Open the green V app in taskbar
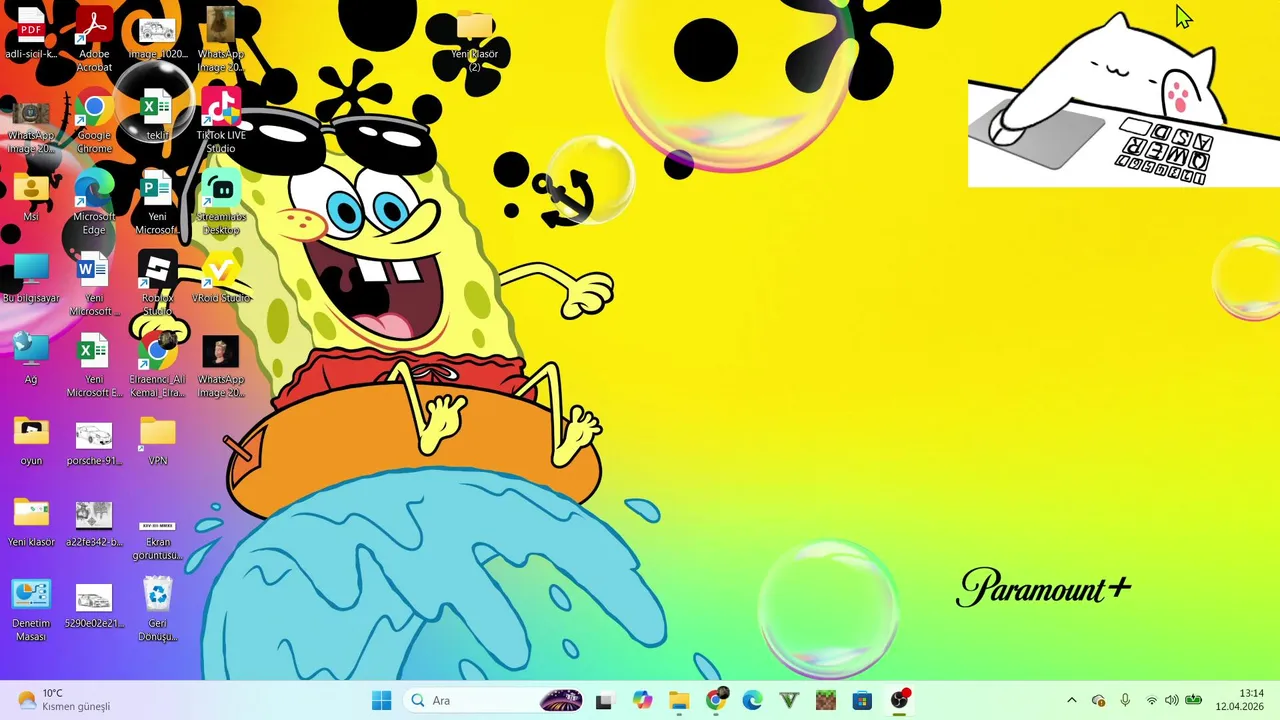The image size is (1280, 720). pyautogui.click(x=789, y=701)
